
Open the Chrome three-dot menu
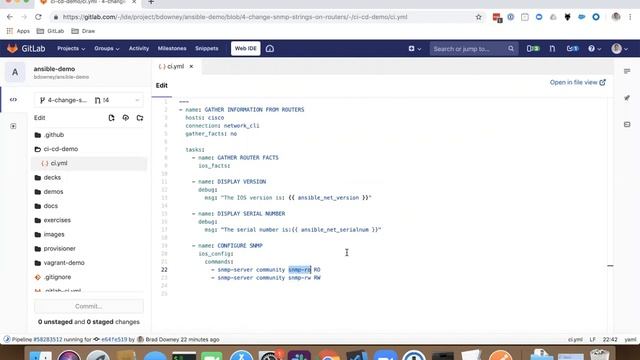tap(630, 17)
